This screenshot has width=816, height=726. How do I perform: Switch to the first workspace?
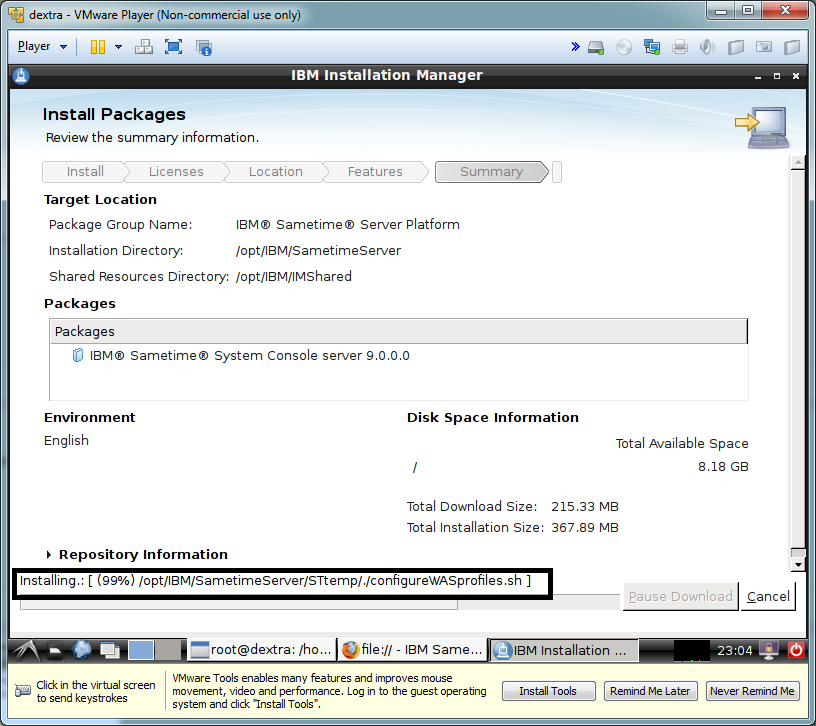(141, 650)
